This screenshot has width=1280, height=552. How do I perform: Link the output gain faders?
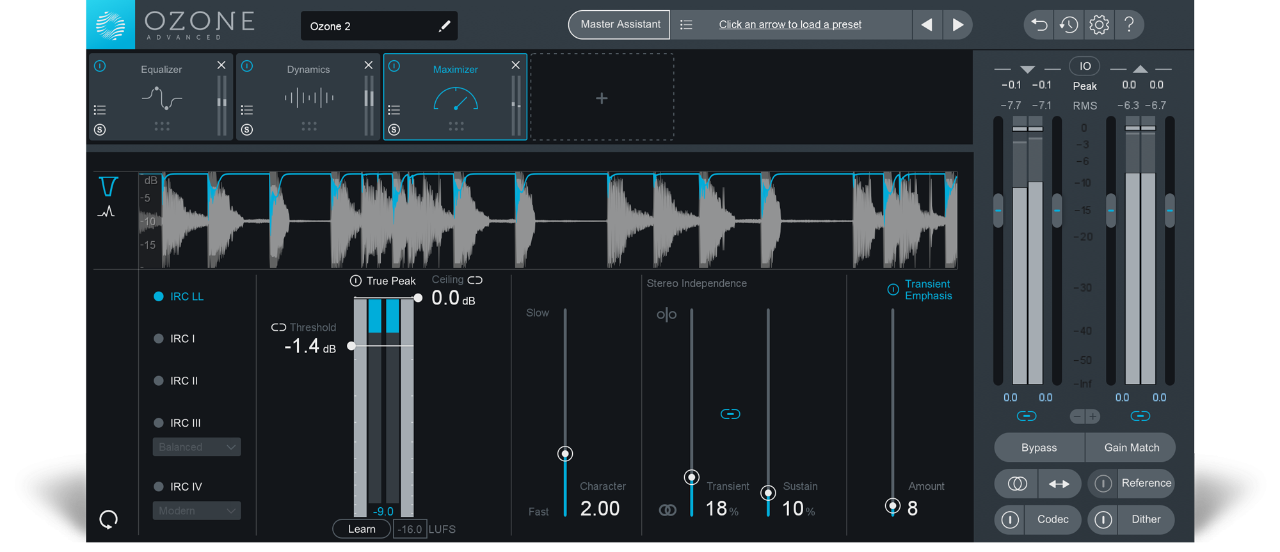point(1143,416)
